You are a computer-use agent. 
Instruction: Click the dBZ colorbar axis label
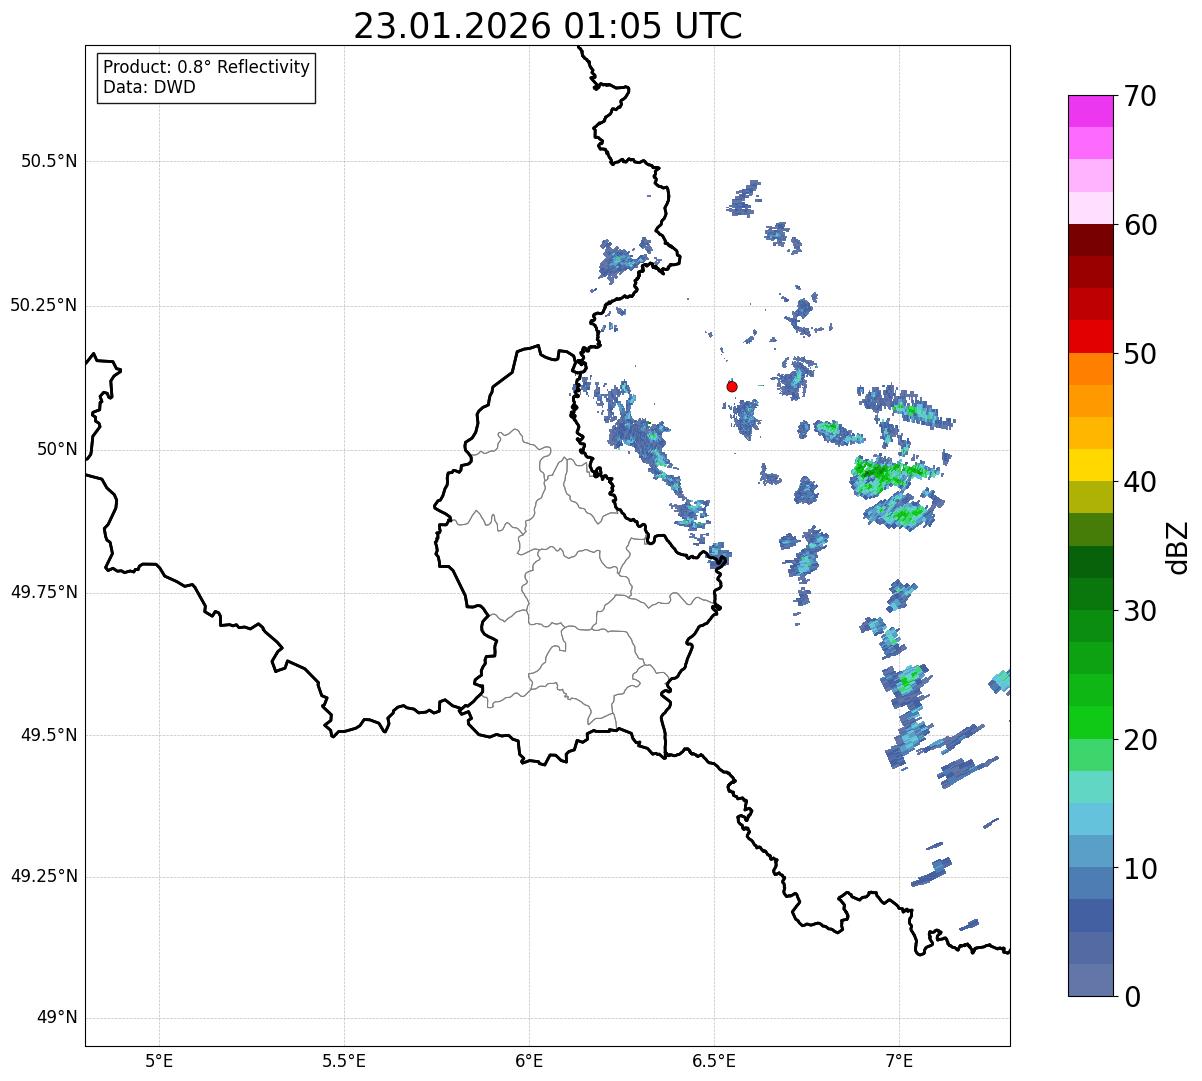(x=1178, y=547)
